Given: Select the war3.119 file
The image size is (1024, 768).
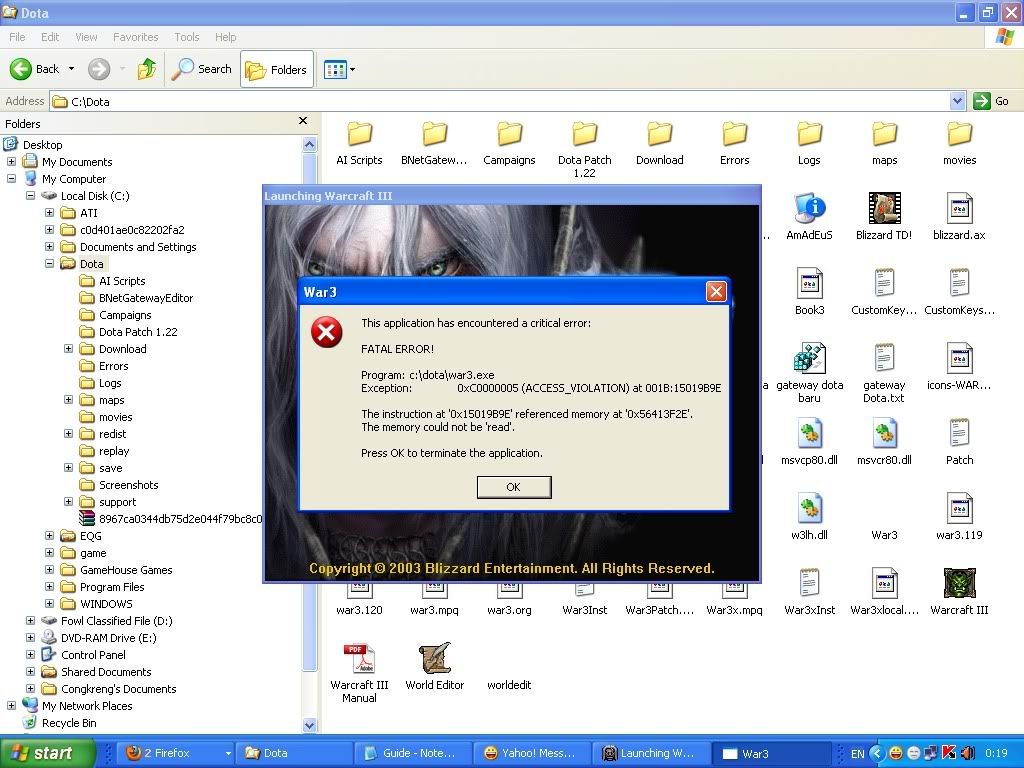Looking at the screenshot, I should click(x=959, y=508).
